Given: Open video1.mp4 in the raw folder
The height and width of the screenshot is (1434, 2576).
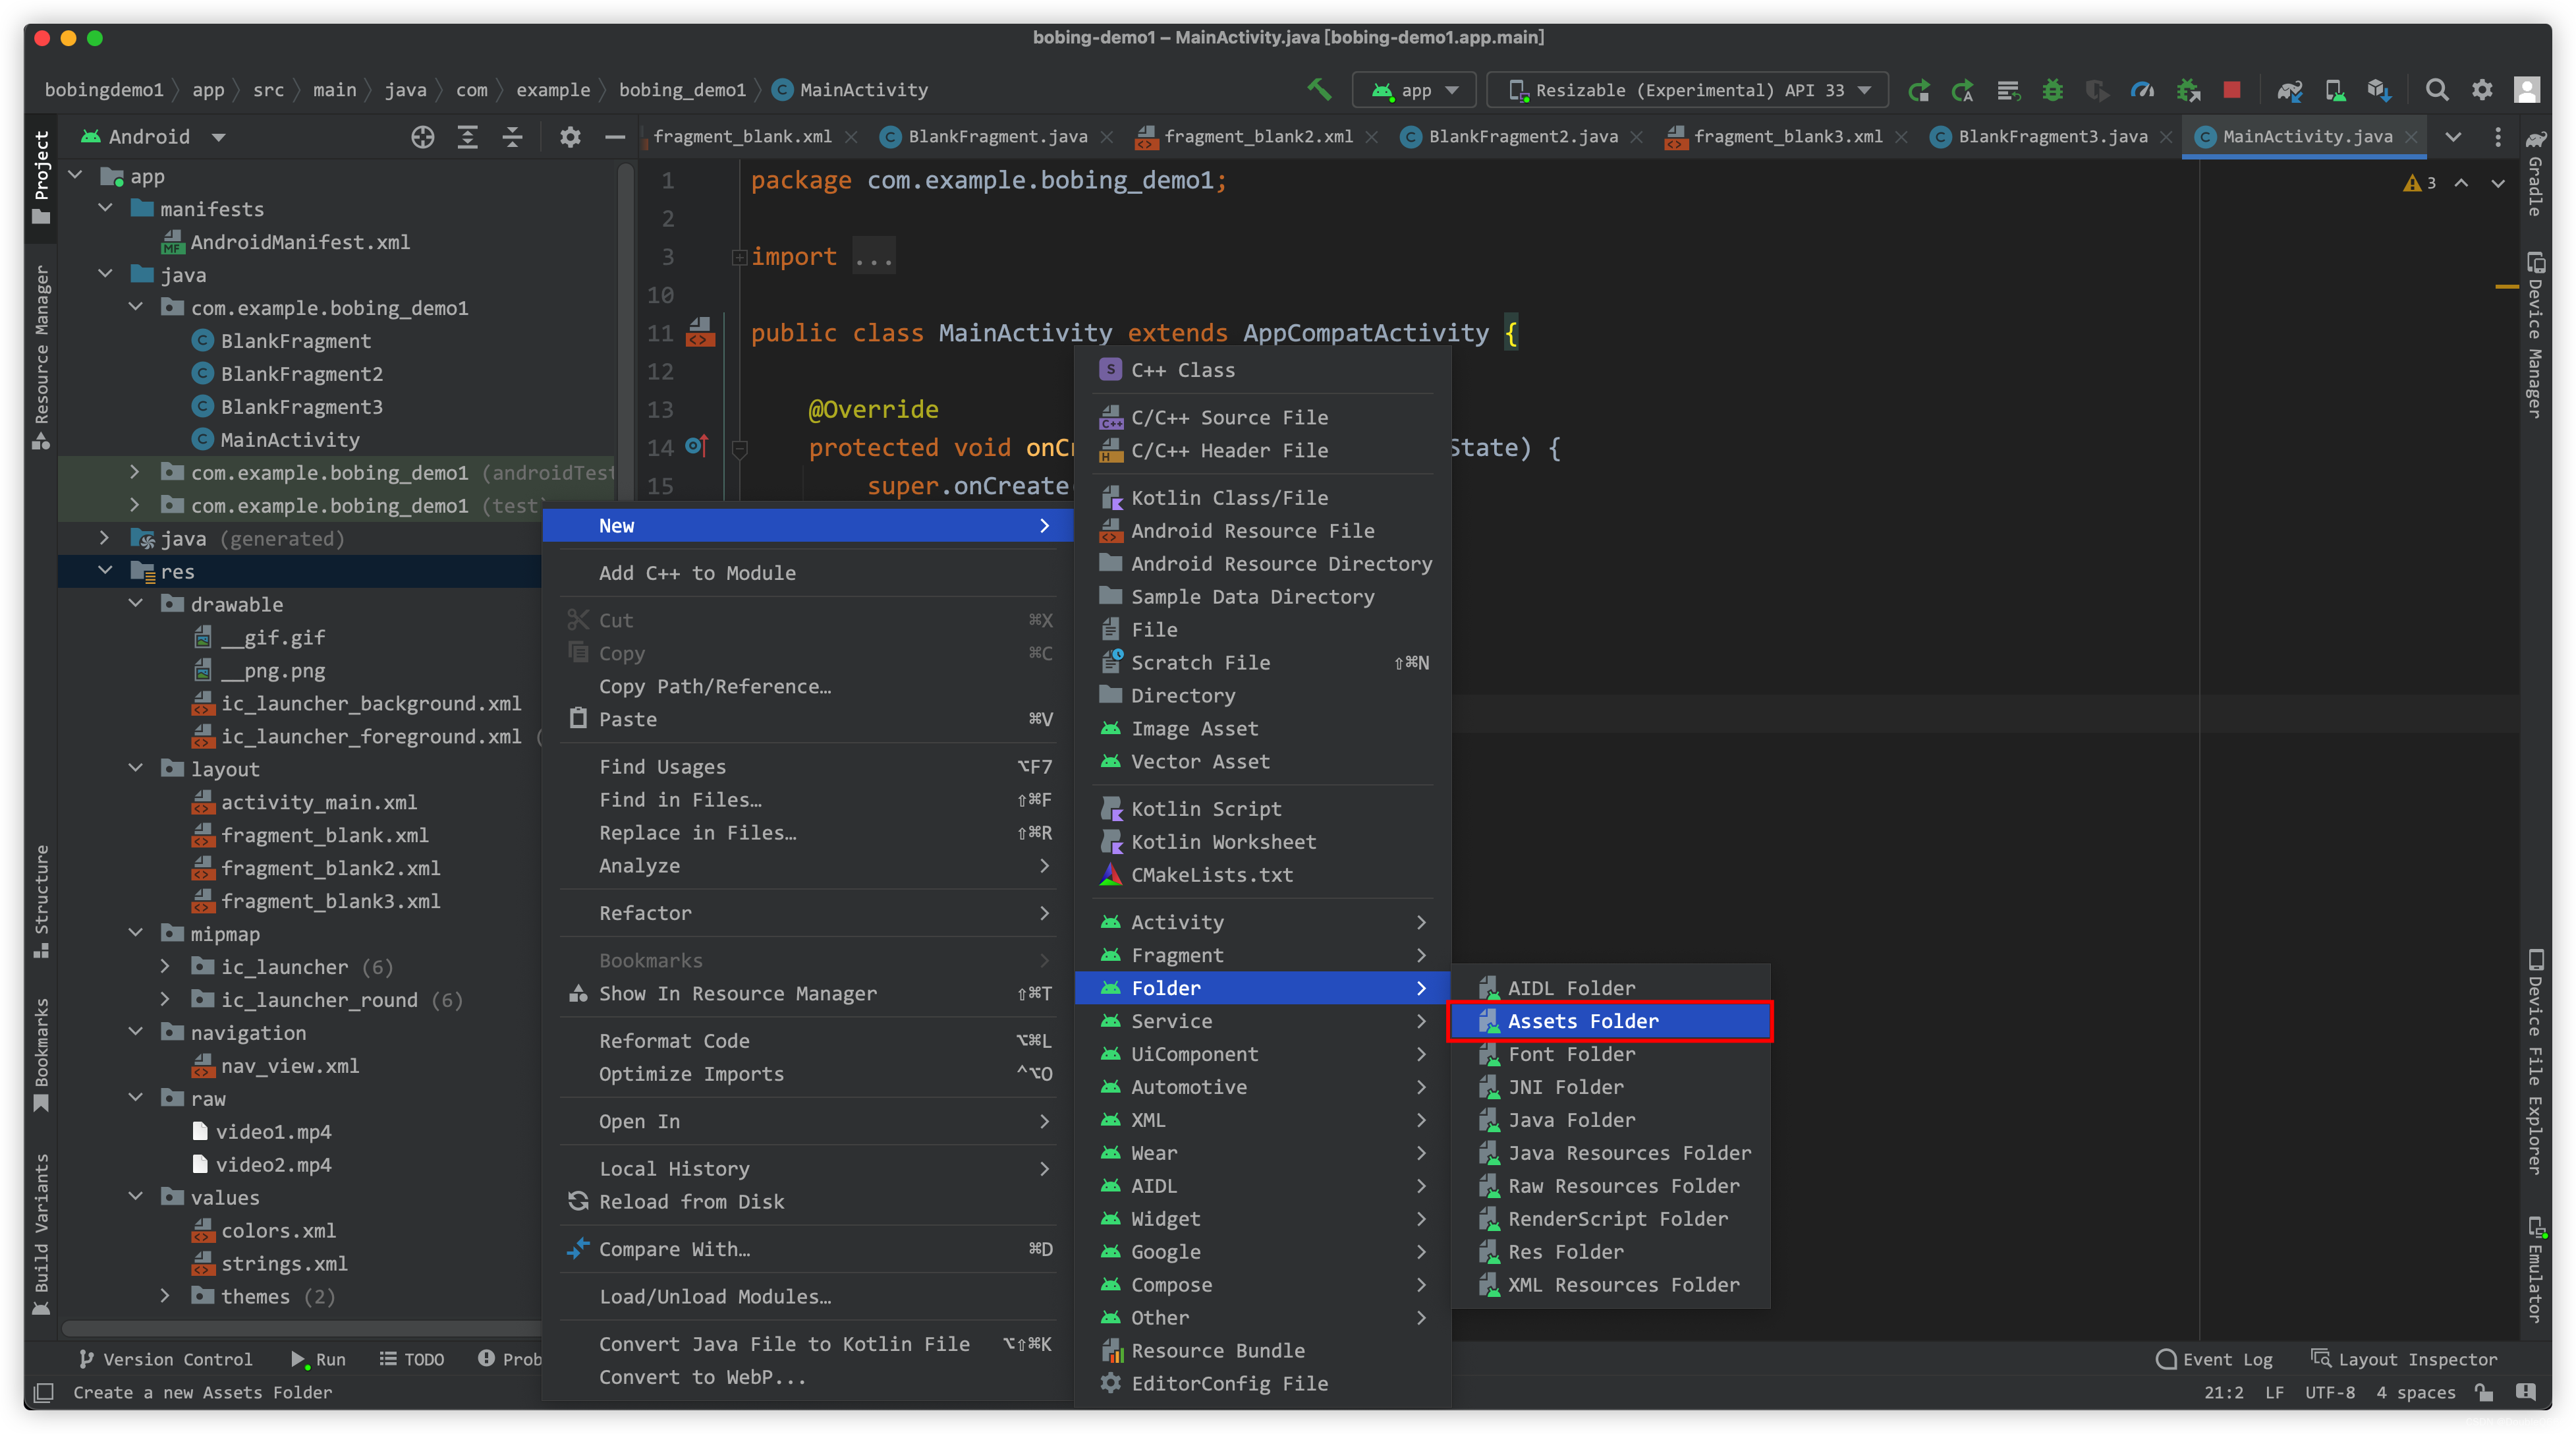Looking at the screenshot, I should coord(273,1131).
